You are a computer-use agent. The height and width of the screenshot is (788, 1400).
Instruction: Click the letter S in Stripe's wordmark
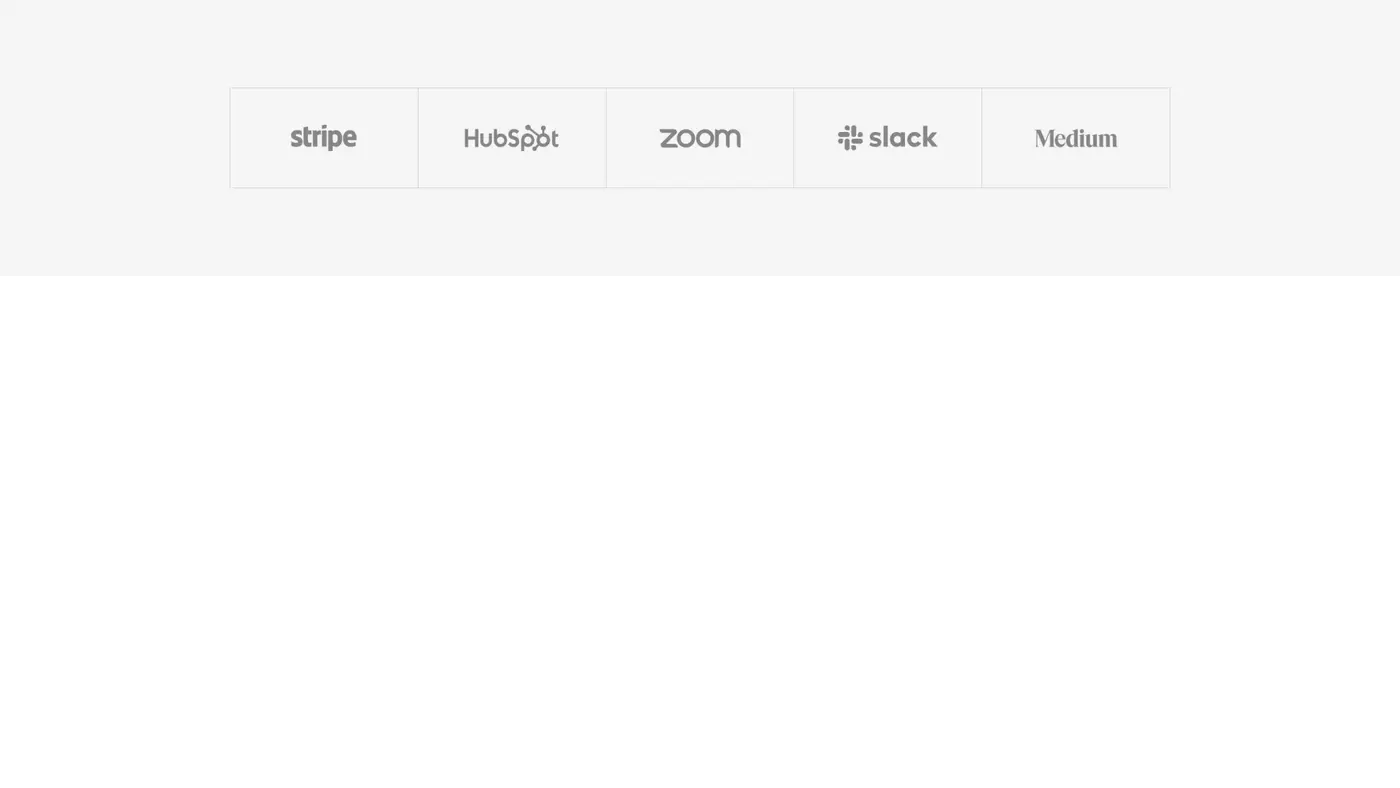click(x=297, y=138)
